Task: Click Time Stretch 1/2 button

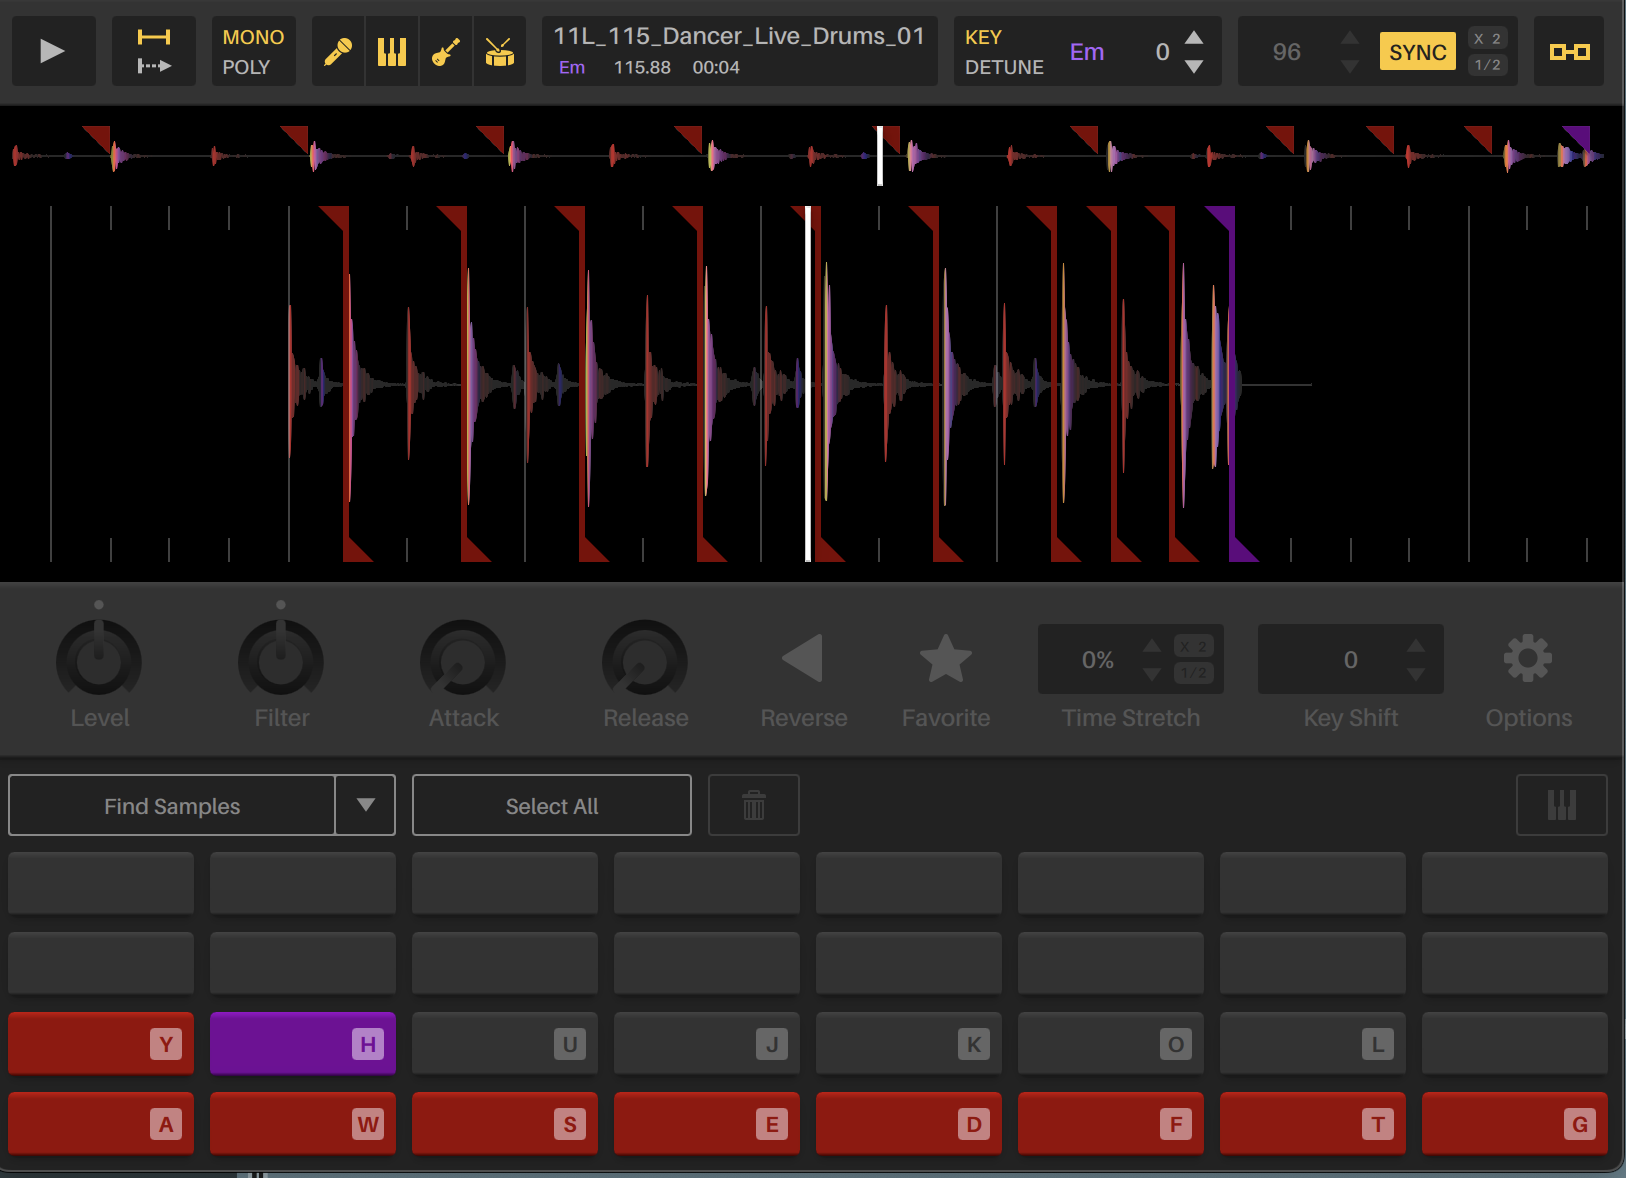Action: tap(1194, 673)
